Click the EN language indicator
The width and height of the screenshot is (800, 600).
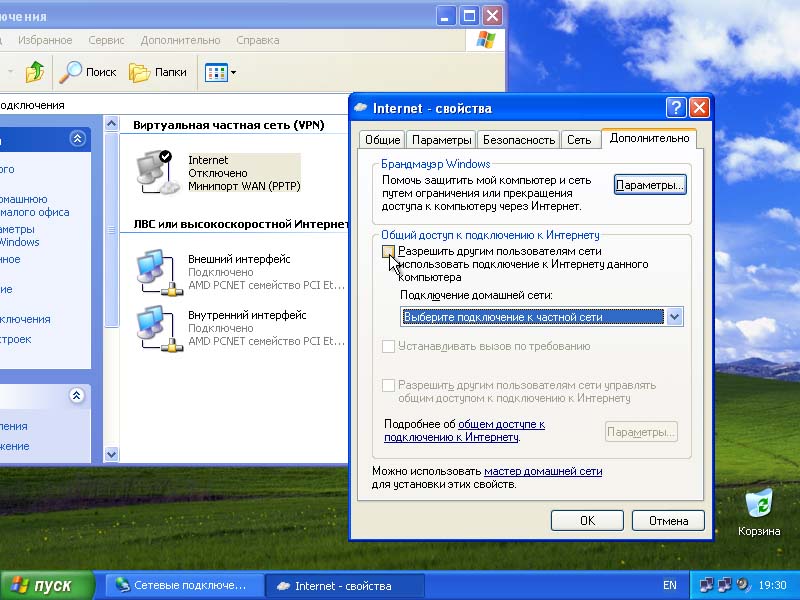(x=669, y=585)
